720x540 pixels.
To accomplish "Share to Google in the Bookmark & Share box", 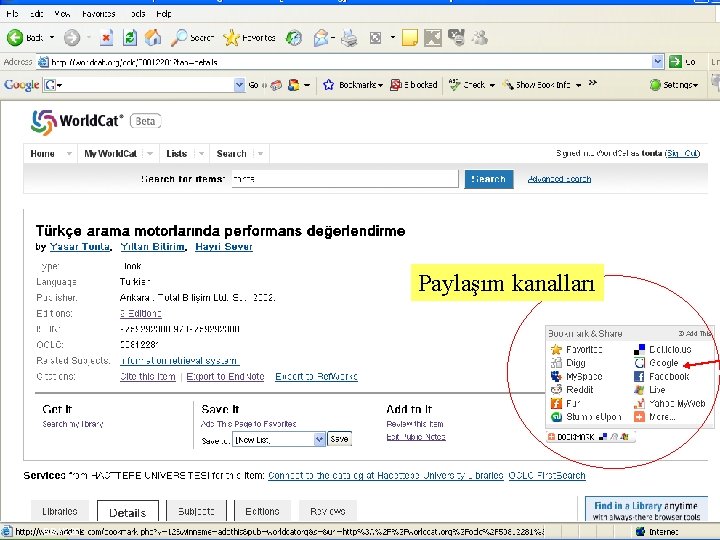I will (x=656, y=363).
